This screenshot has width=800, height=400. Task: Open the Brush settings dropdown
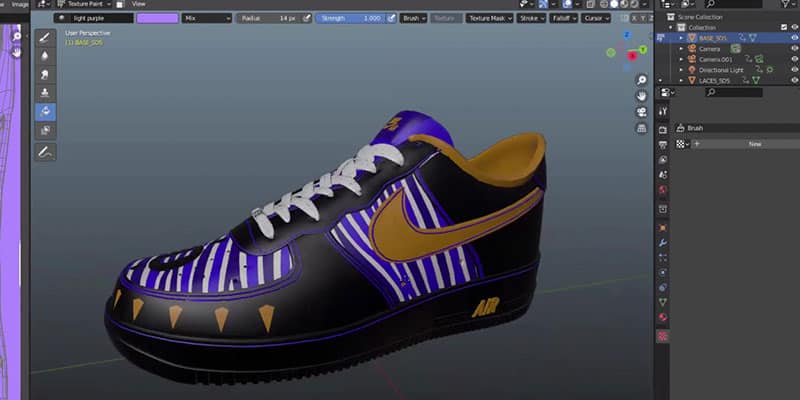tap(413, 18)
